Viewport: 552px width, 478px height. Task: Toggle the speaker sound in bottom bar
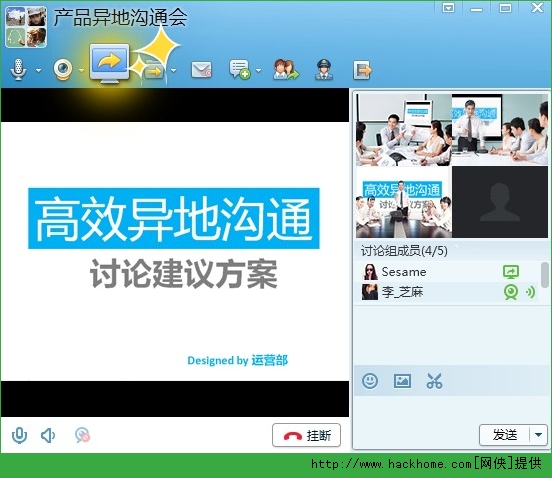point(48,435)
